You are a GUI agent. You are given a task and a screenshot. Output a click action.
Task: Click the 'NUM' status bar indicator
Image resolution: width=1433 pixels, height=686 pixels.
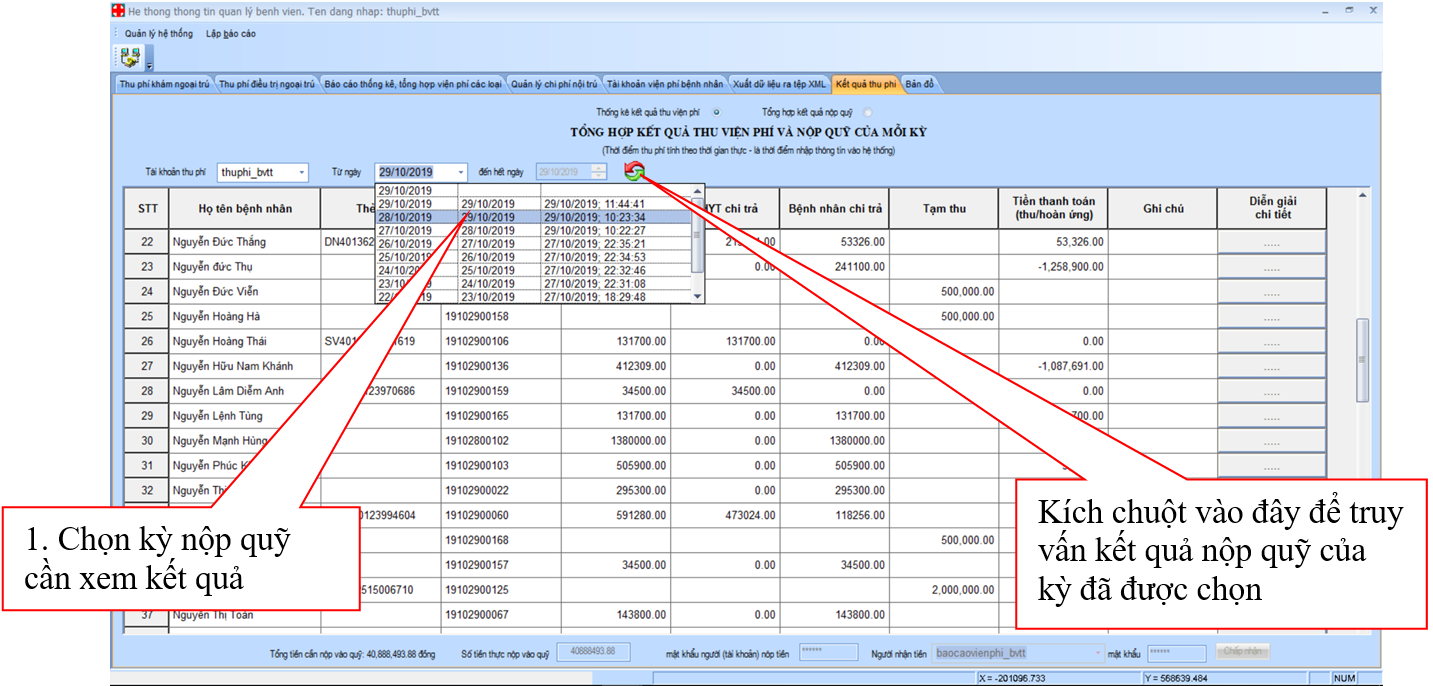click(1344, 678)
